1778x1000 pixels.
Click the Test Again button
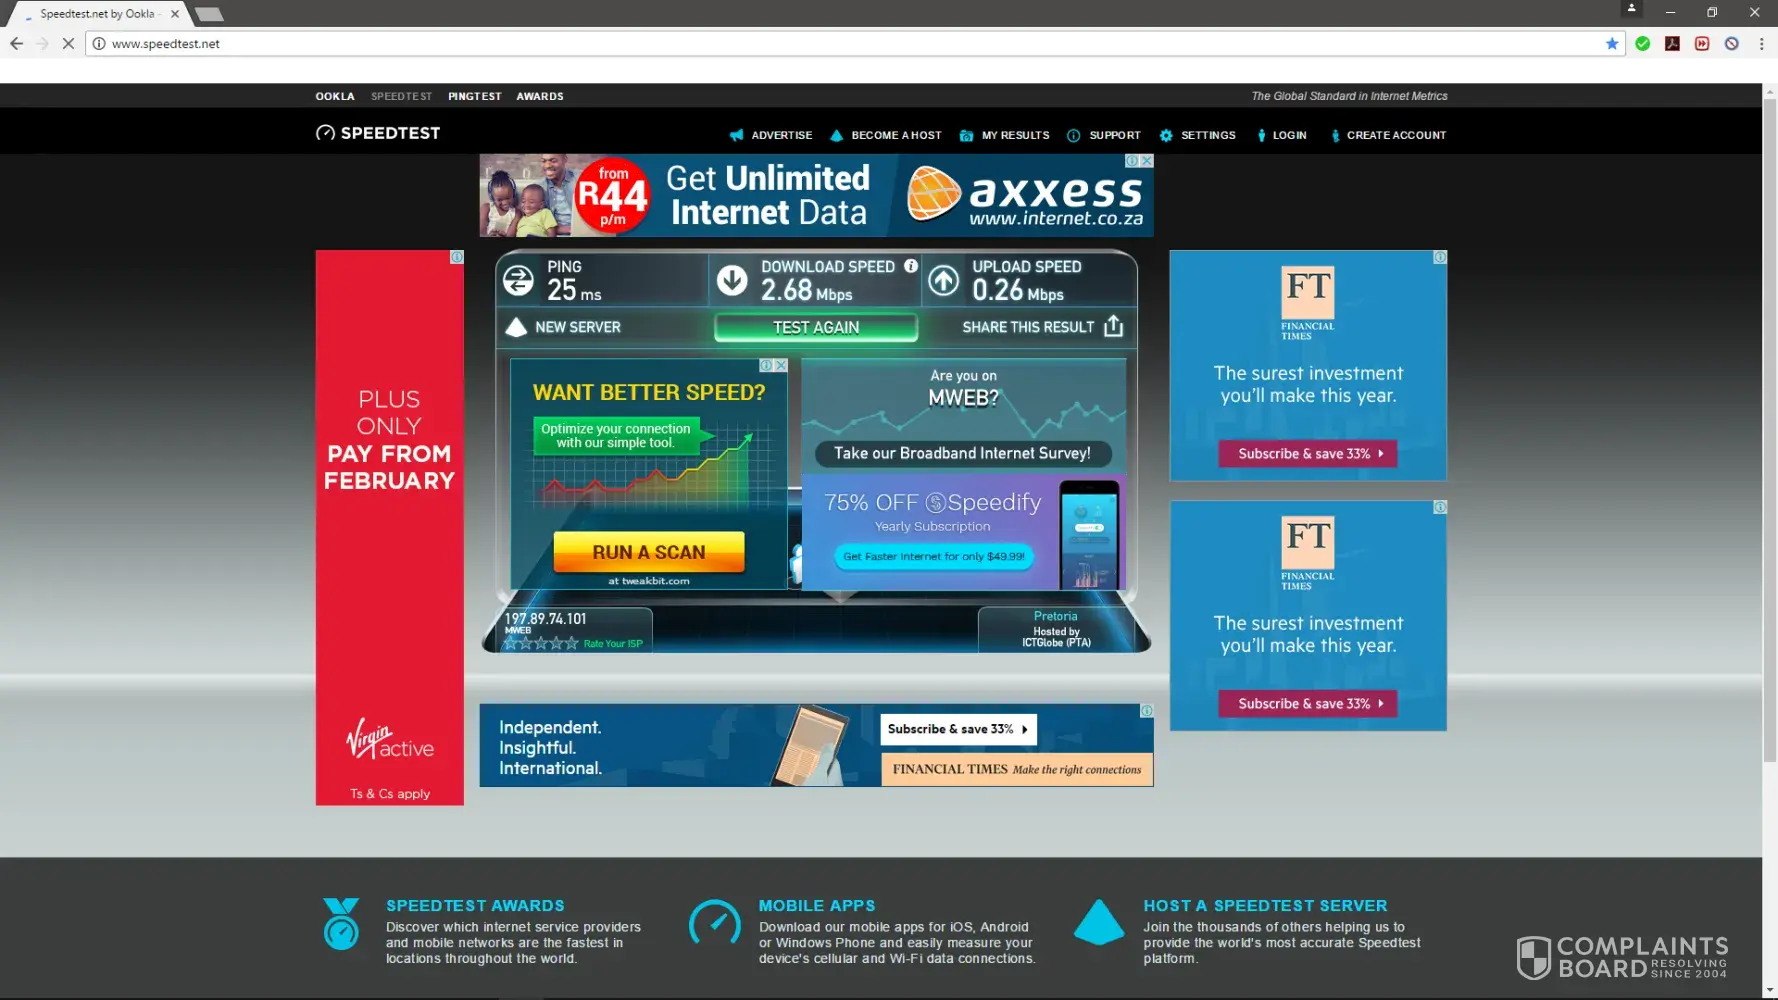coord(816,327)
